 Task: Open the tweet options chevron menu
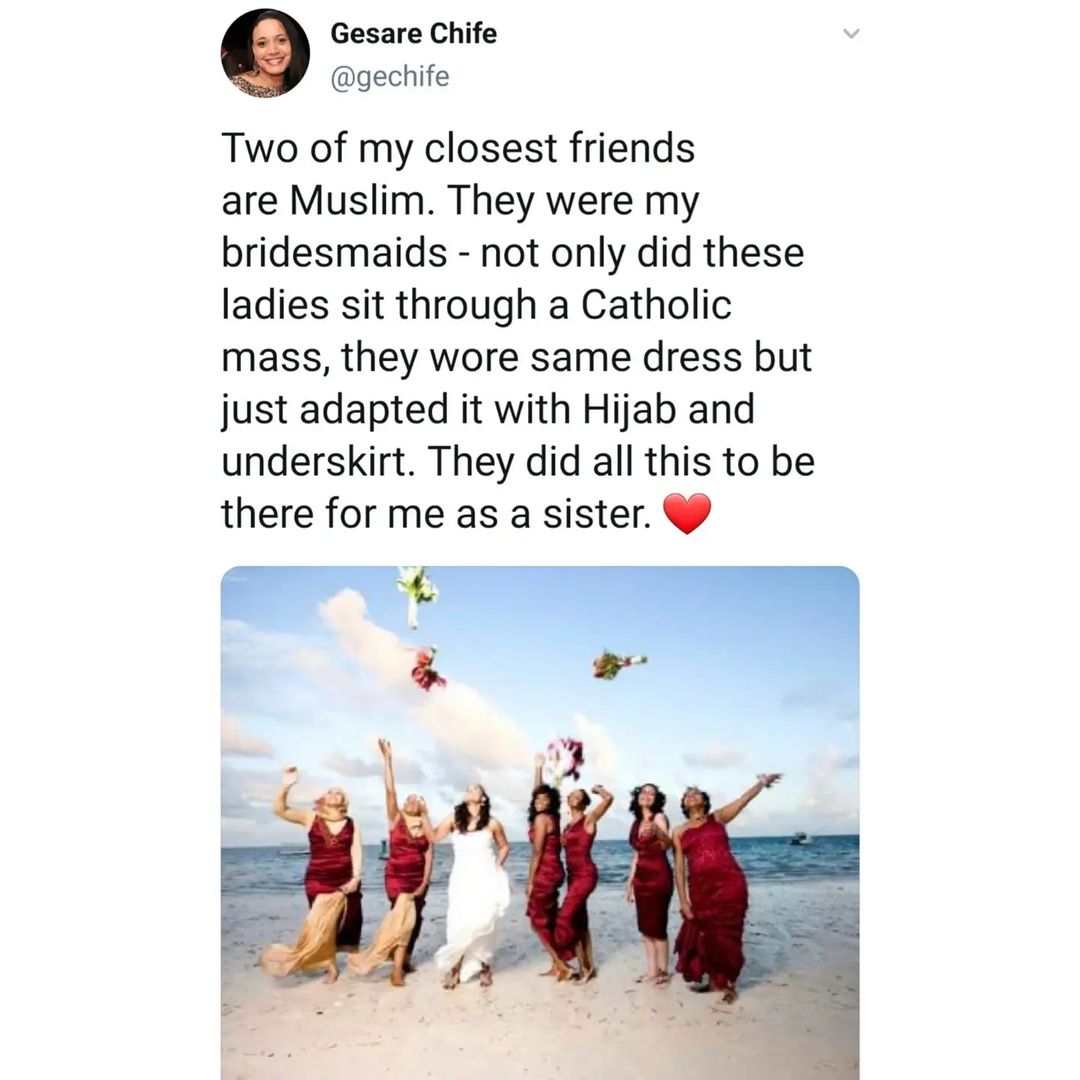[x=851, y=34]
